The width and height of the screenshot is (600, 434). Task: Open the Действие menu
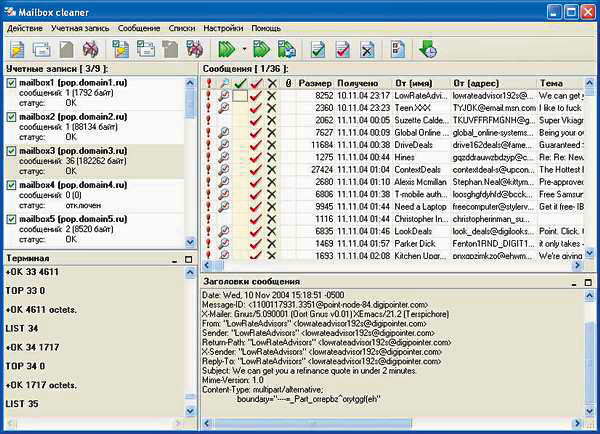coord(25,28)
